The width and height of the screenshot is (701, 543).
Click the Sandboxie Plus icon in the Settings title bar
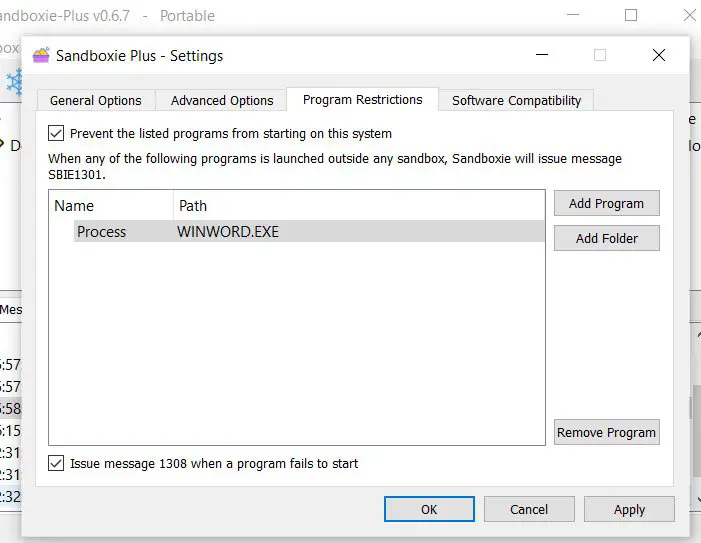(41, 55)
